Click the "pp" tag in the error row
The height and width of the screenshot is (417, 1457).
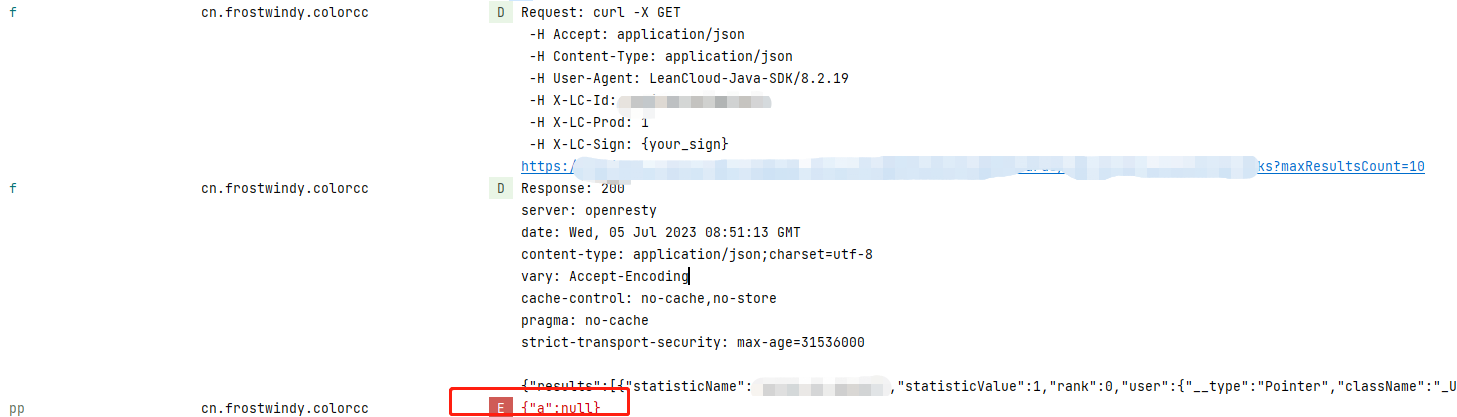tap(17, 408)
